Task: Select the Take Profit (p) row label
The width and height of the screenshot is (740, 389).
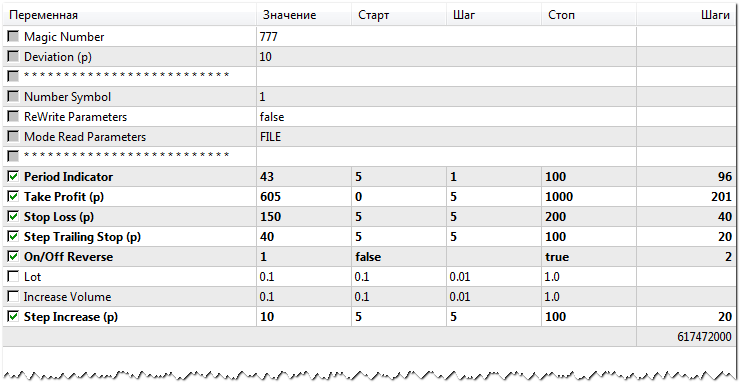Action: point(64,196)
